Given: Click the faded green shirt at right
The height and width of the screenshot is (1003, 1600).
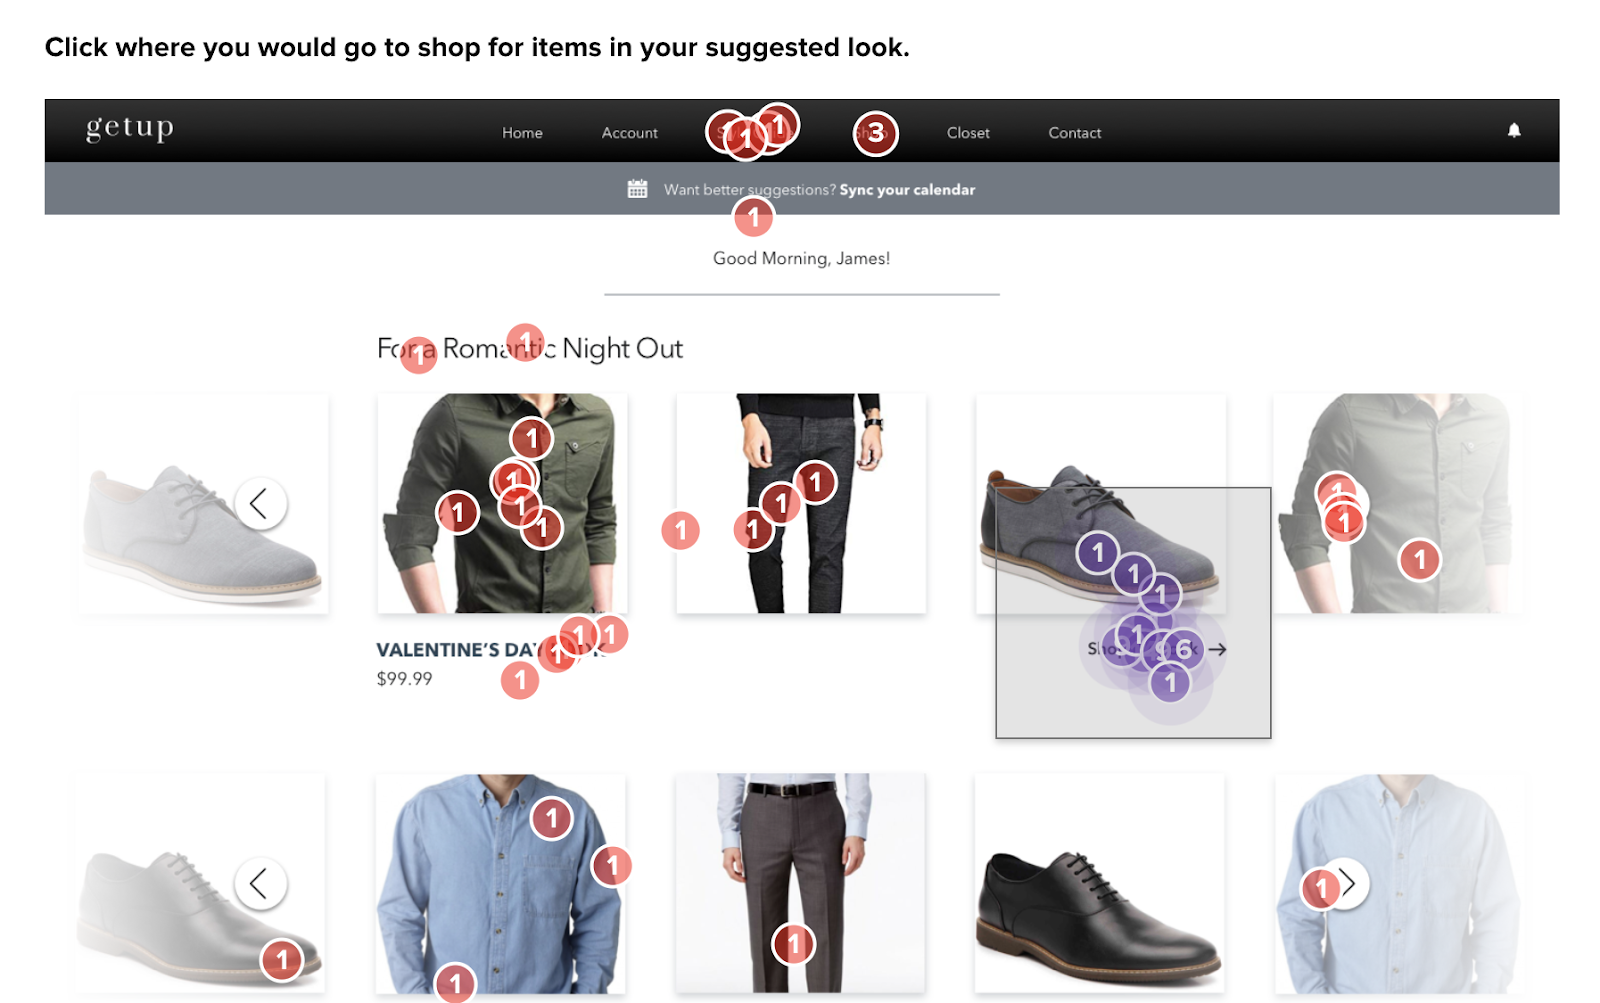Looking at the screenshot, I should pyautogui.click(x=1398, y=503).
